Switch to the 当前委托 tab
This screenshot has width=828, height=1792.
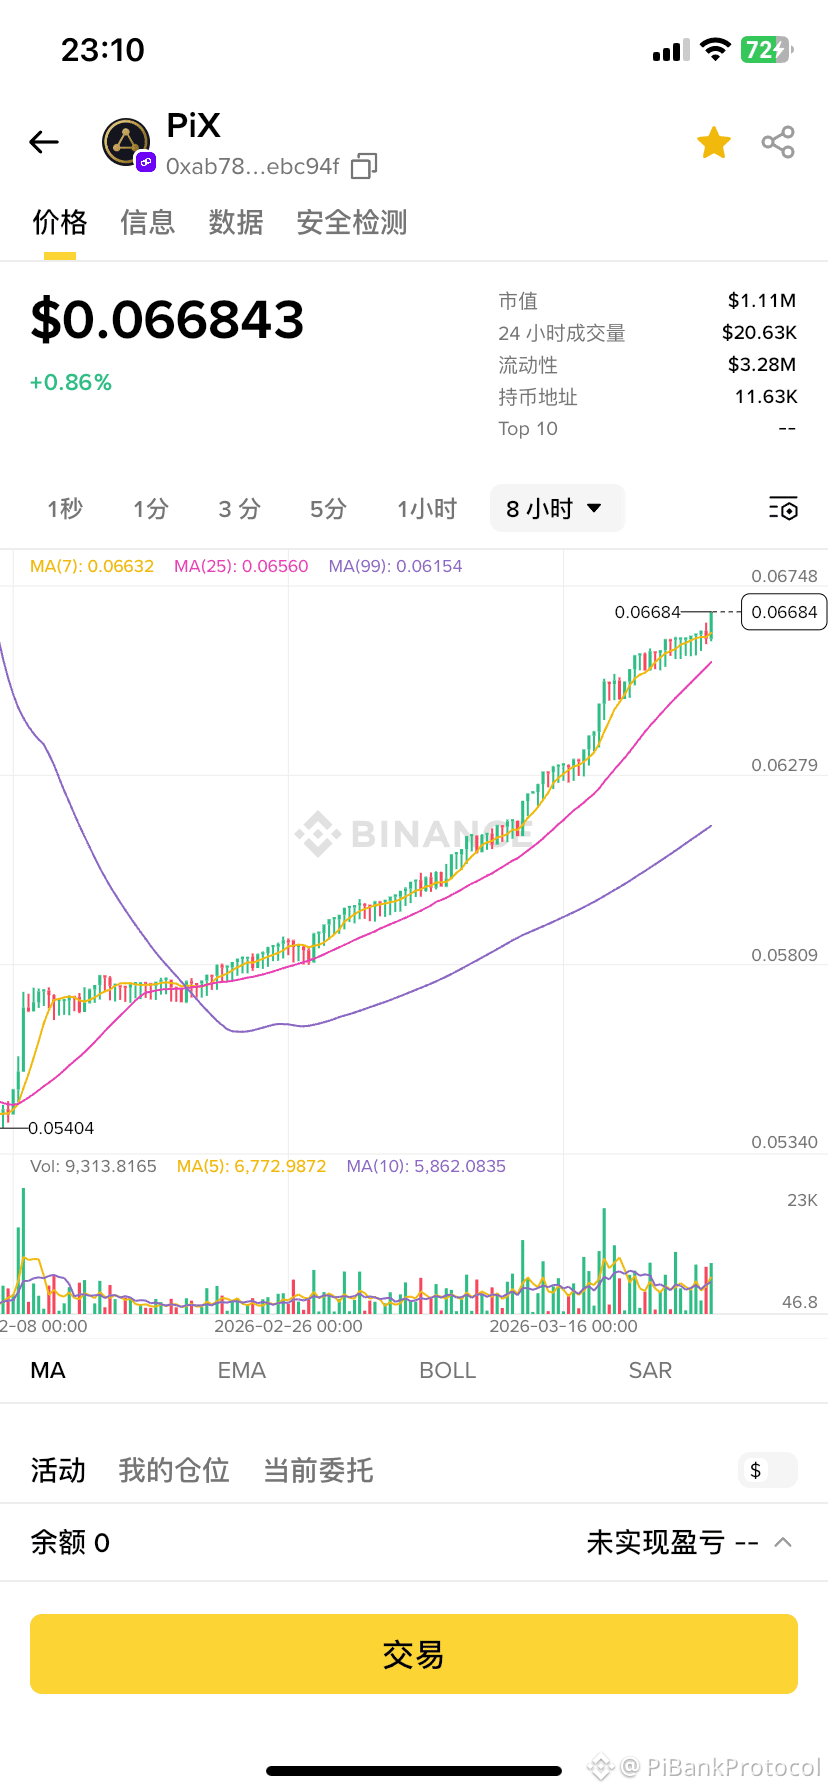(x=318, y=1470)
